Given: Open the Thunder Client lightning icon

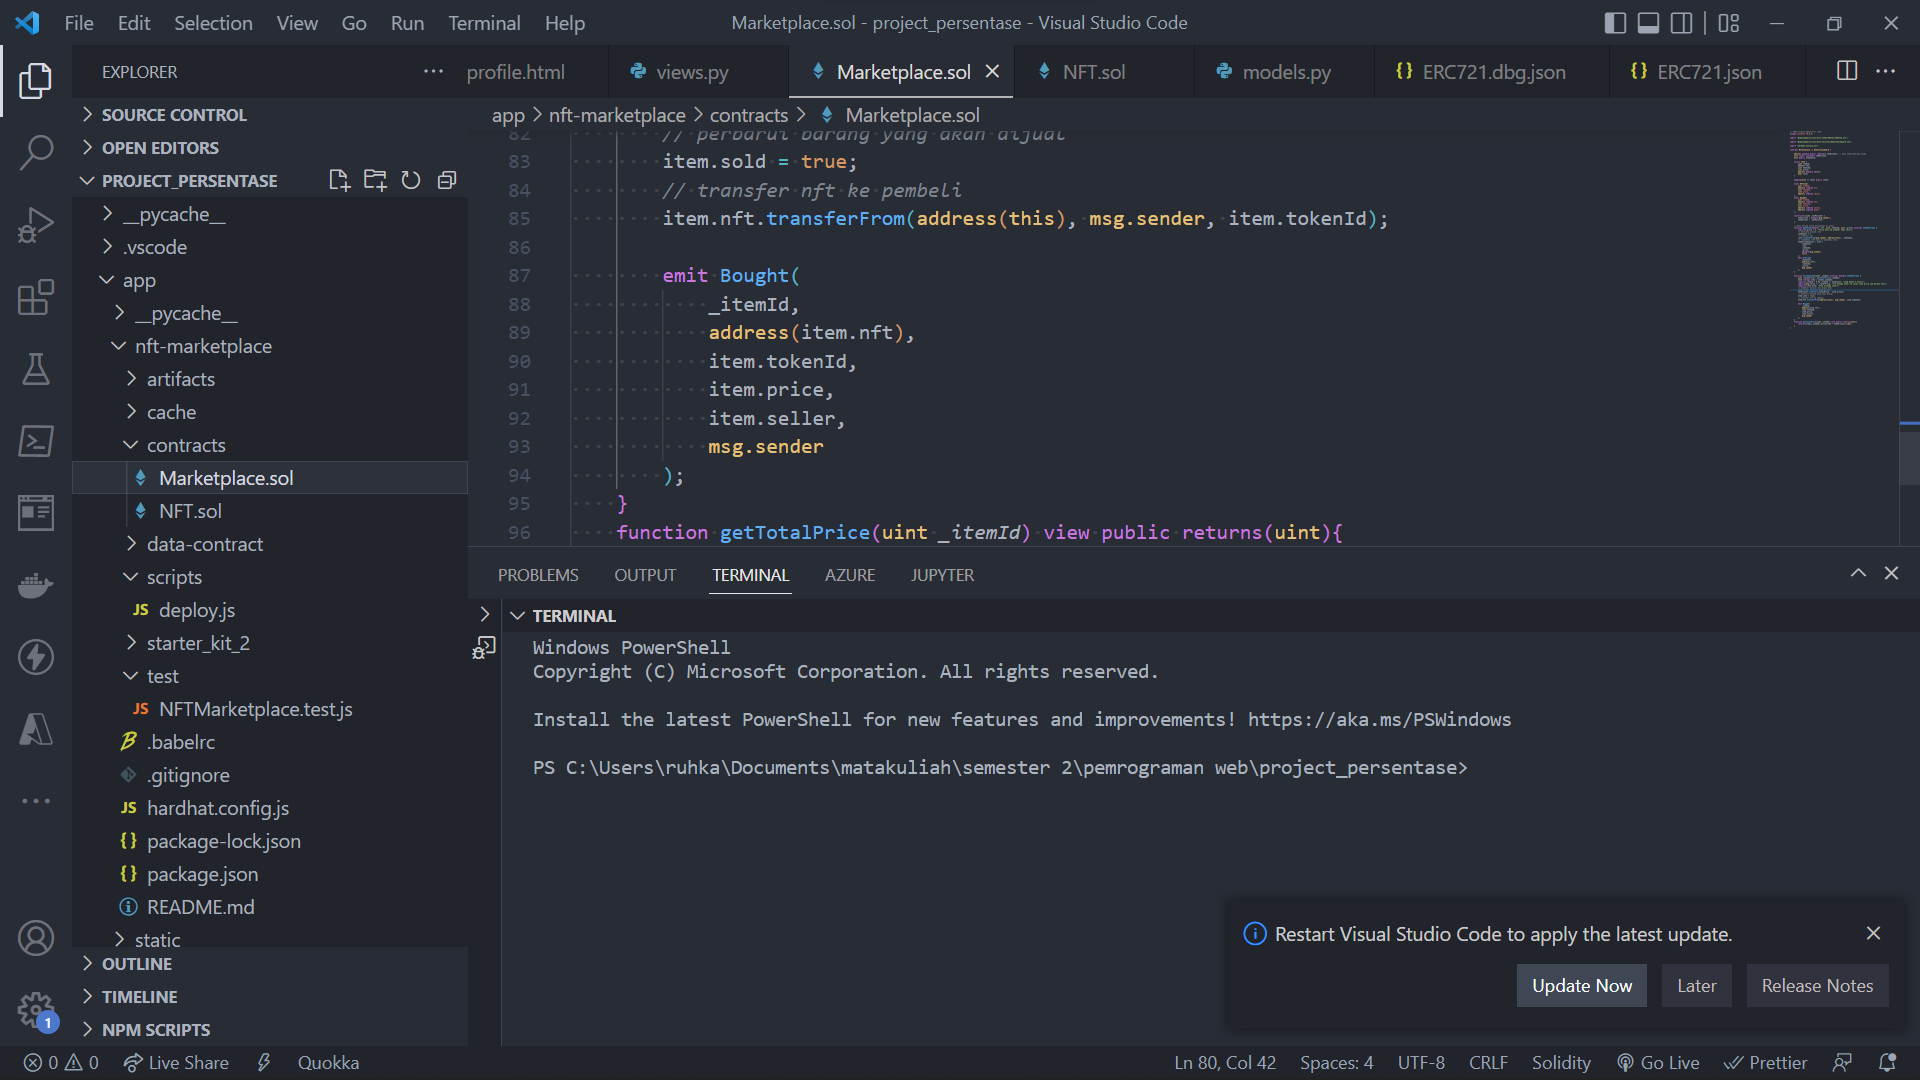Looking at the screenshot, I should (x=36, y=657).
